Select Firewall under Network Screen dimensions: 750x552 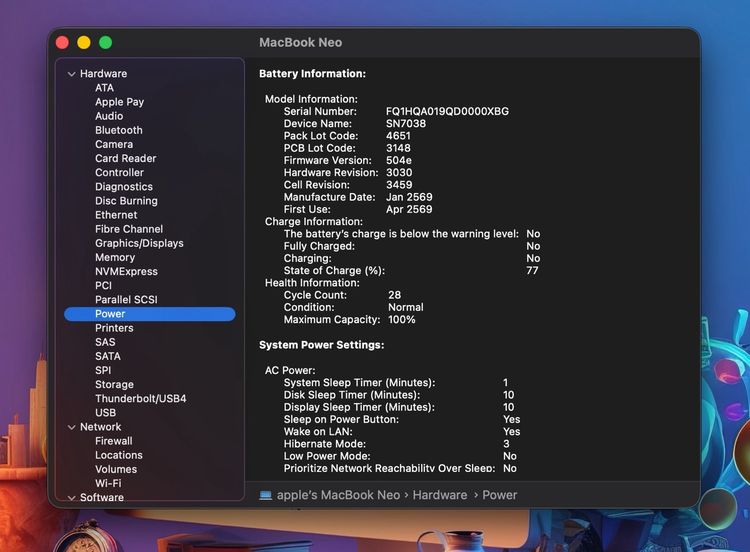coord(114,441)
